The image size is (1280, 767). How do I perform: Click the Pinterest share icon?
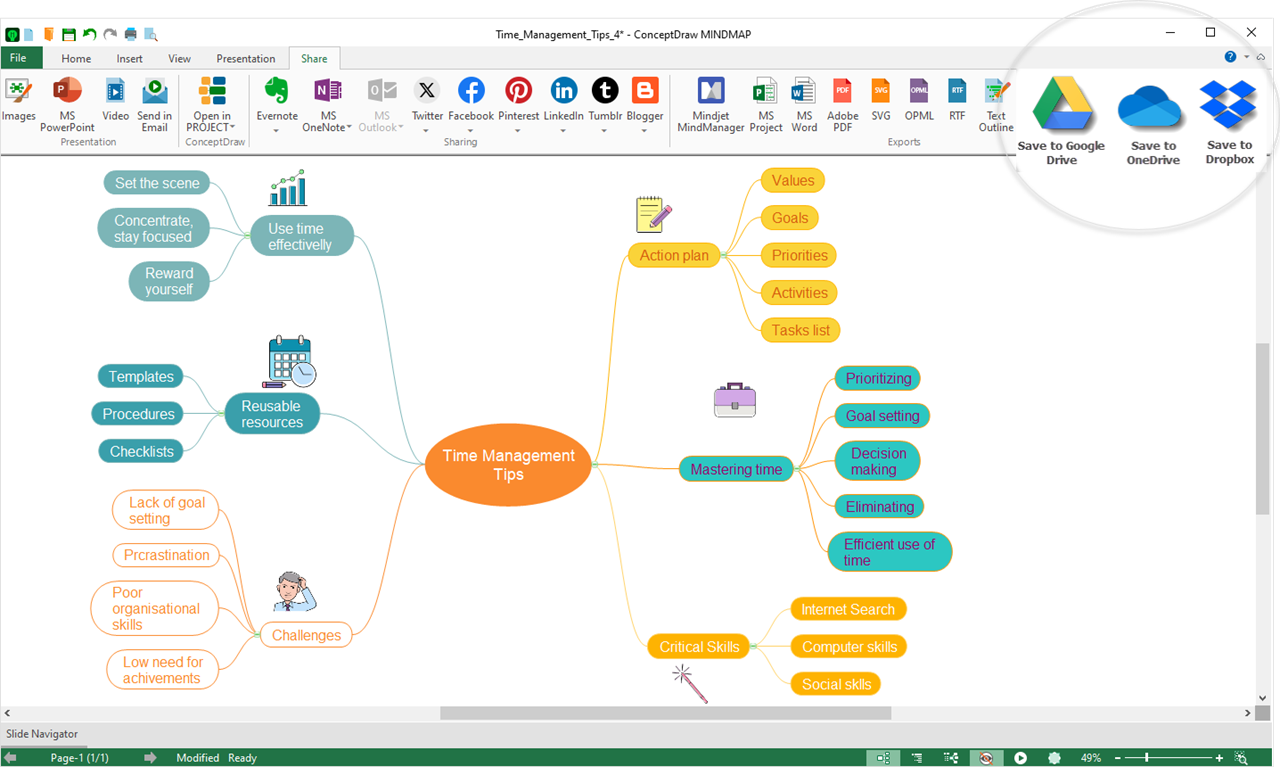518,91
